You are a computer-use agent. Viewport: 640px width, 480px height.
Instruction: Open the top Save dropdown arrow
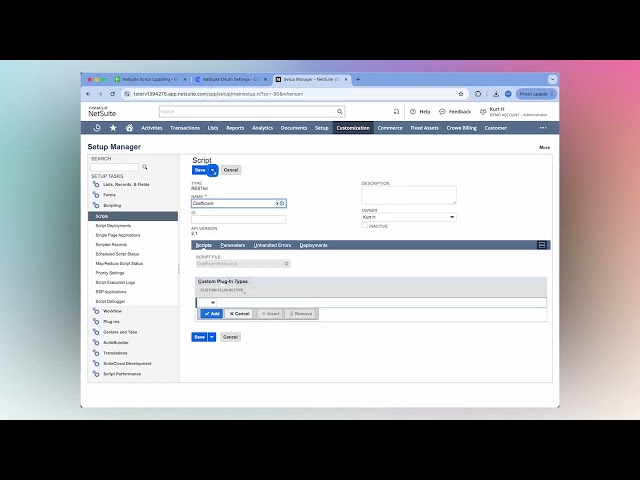tap(213, 170)
